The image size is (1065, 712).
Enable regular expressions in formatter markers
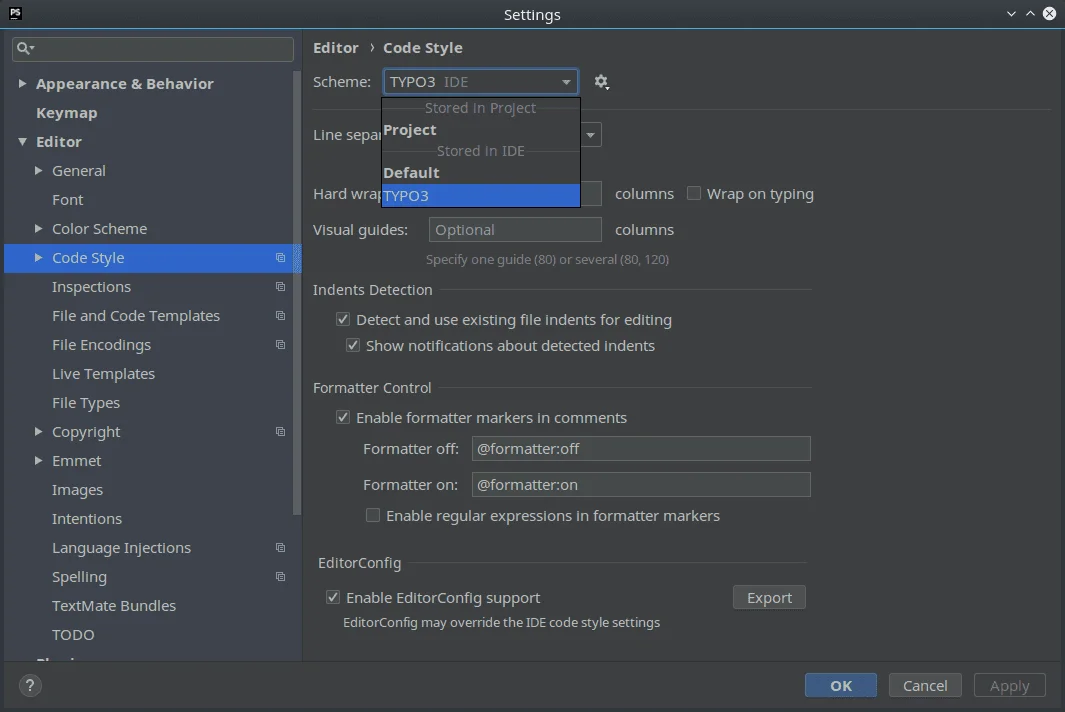(373, 515)
